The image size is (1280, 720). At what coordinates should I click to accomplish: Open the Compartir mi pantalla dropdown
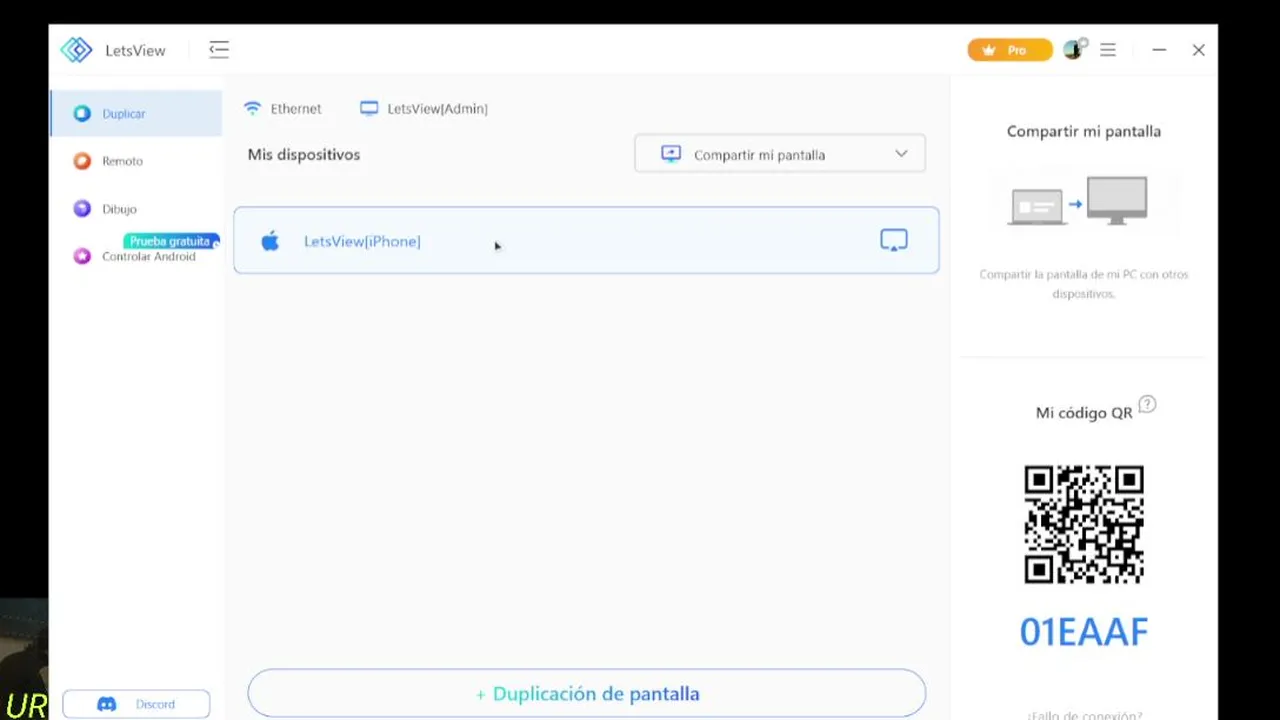click(x=780, y=154)
